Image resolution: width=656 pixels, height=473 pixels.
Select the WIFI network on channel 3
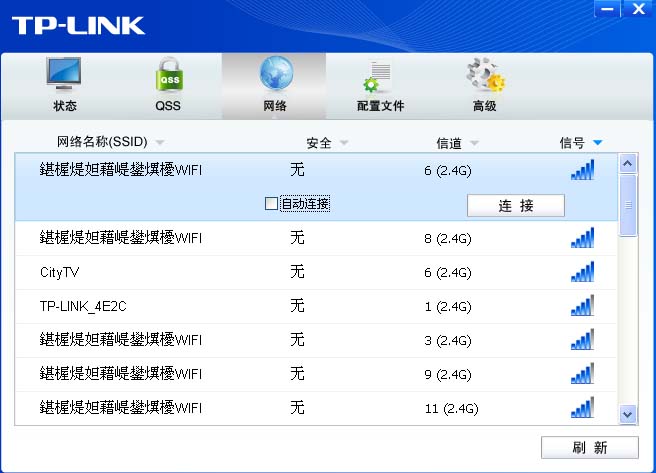[316, 340]
